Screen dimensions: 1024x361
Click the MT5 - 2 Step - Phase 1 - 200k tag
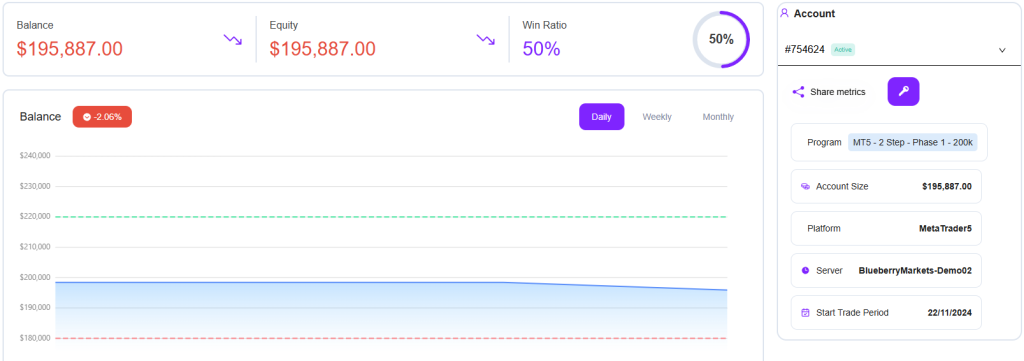point(912,142)
